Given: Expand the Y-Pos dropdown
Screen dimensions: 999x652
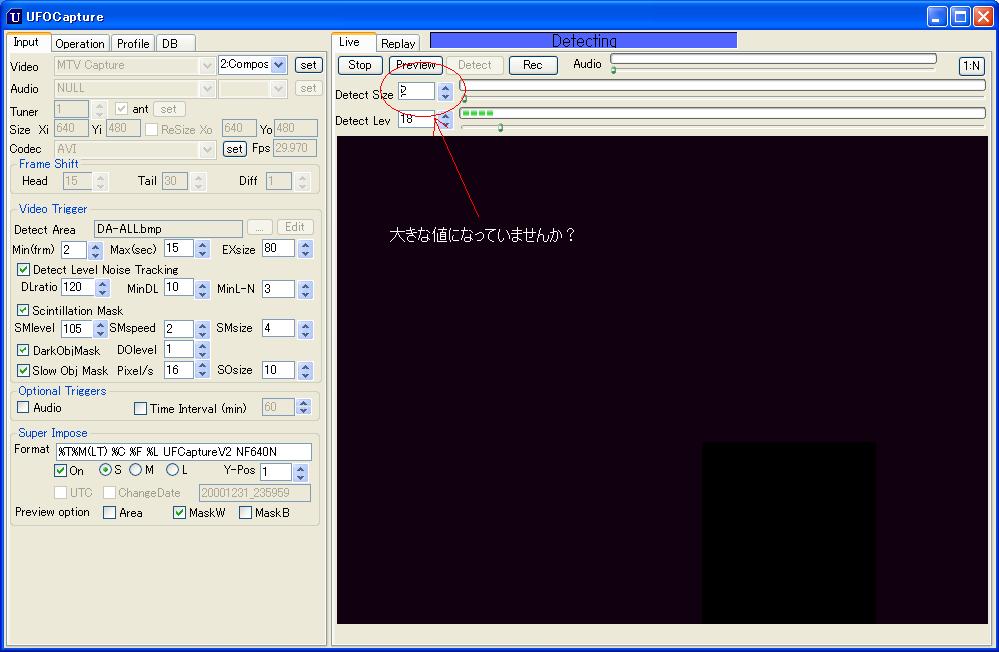Looking at the screenshot, I should click(301, 472).
